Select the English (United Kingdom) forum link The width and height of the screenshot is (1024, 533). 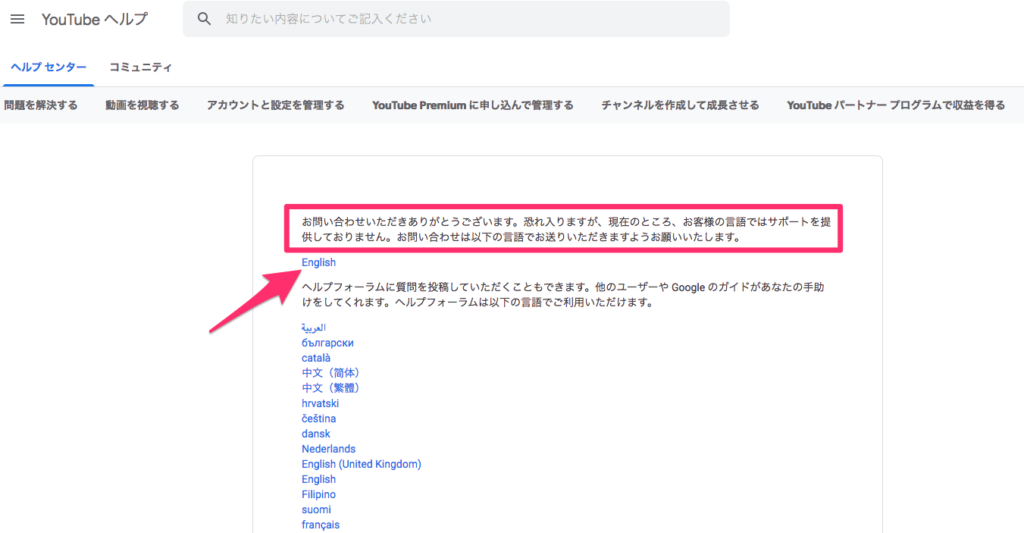[x=361, y=464]
